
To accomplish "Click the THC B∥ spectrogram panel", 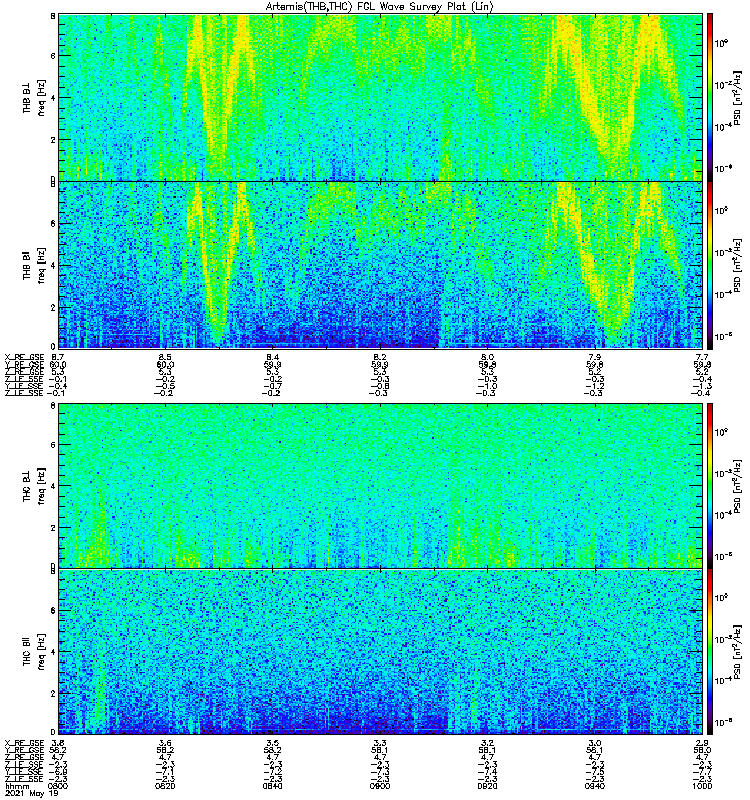I will pyautogui.click(x=380, y=652).
